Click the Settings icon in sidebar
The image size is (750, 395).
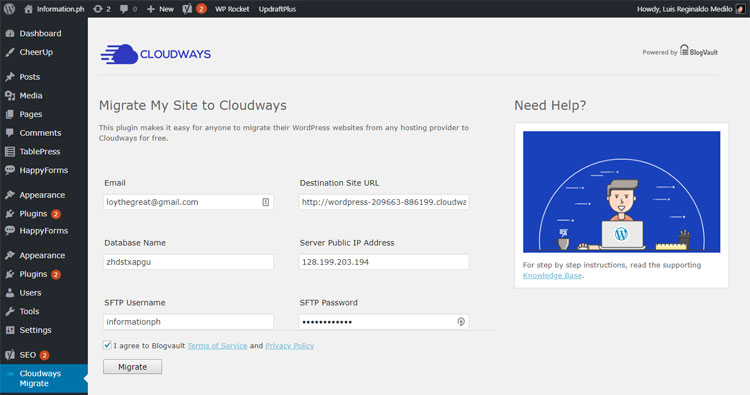tap(10, 330)
